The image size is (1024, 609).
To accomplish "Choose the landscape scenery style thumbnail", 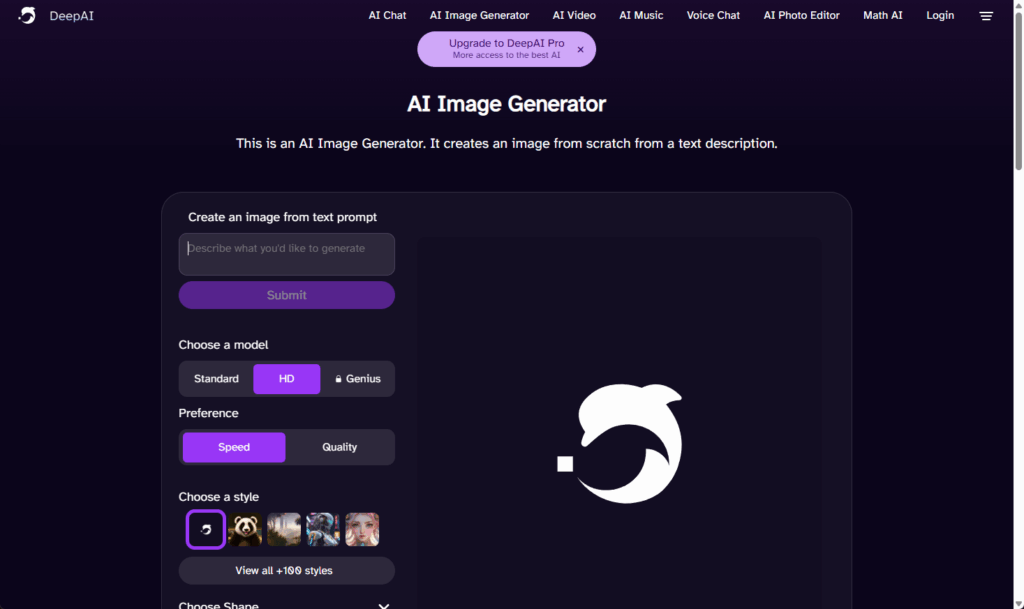I will 284,529.
